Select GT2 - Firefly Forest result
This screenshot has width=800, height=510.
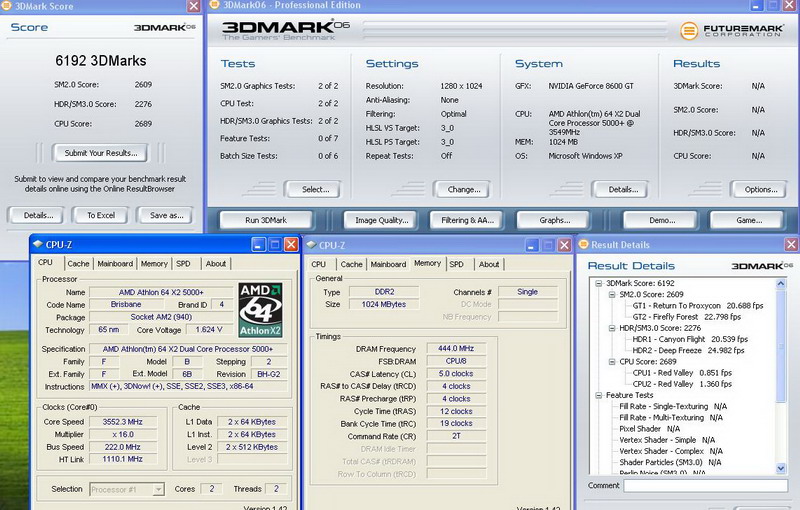[x=687, y=317]
